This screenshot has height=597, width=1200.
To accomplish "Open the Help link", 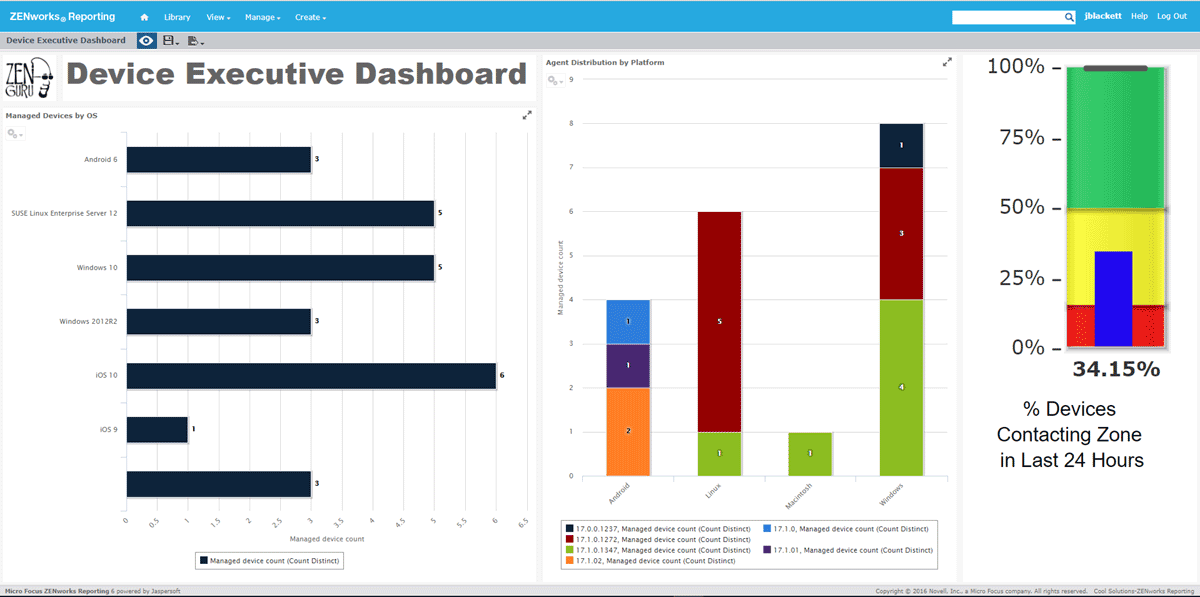I will point(1139,17).
